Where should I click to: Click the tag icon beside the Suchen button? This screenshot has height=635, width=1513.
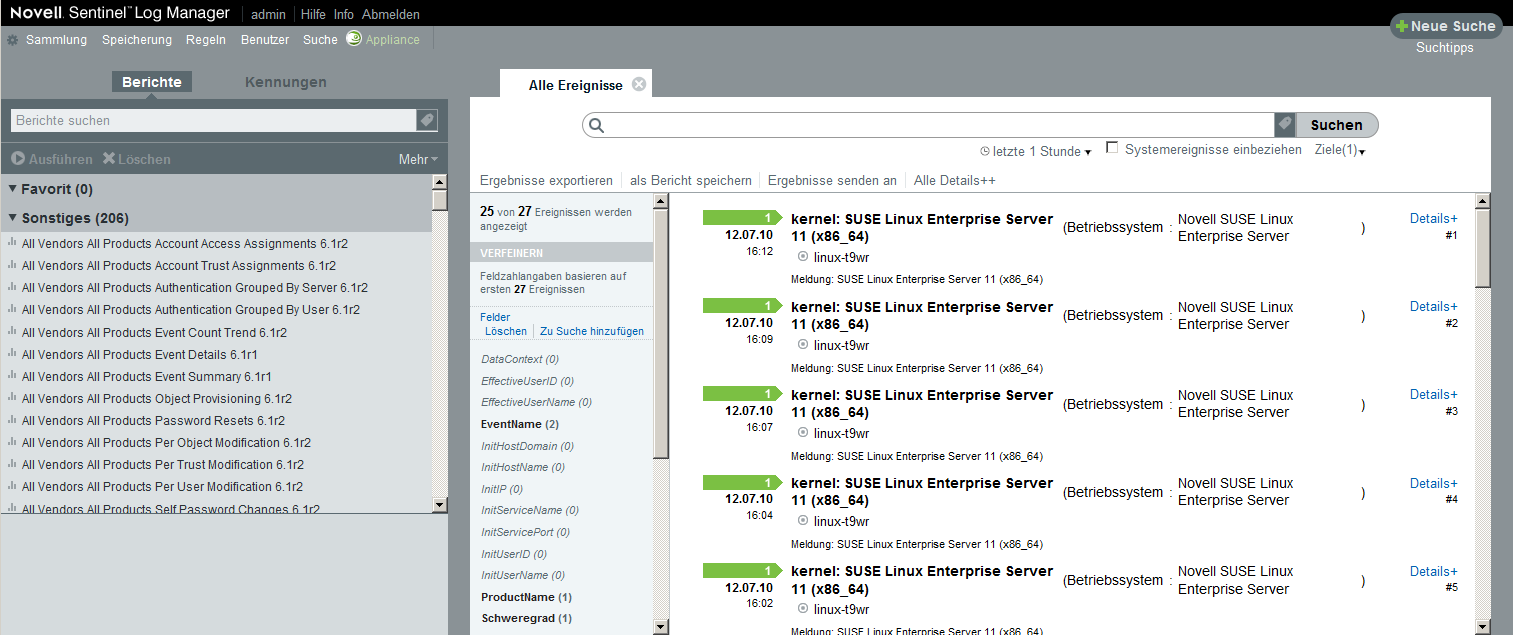point(1285,125)
